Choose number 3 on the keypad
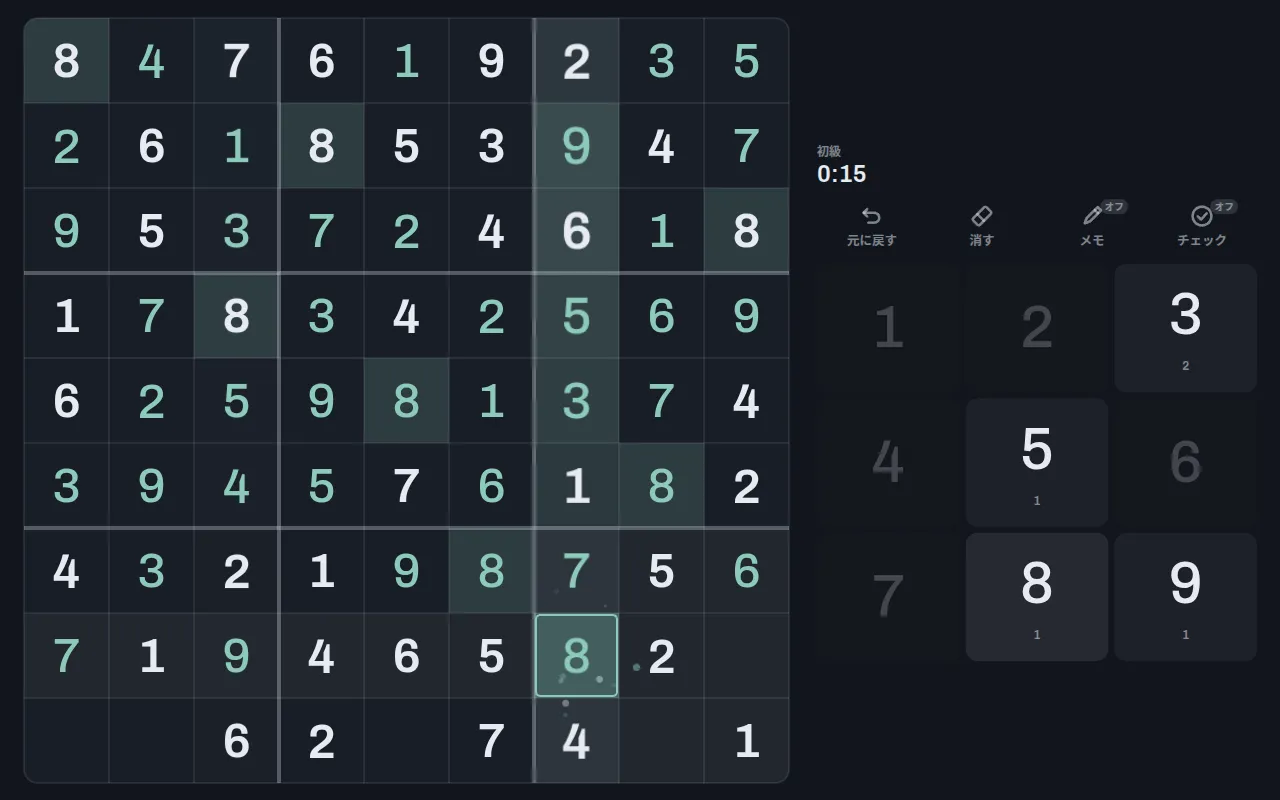Screen dimensions: 1280x800 point(1185,328)
